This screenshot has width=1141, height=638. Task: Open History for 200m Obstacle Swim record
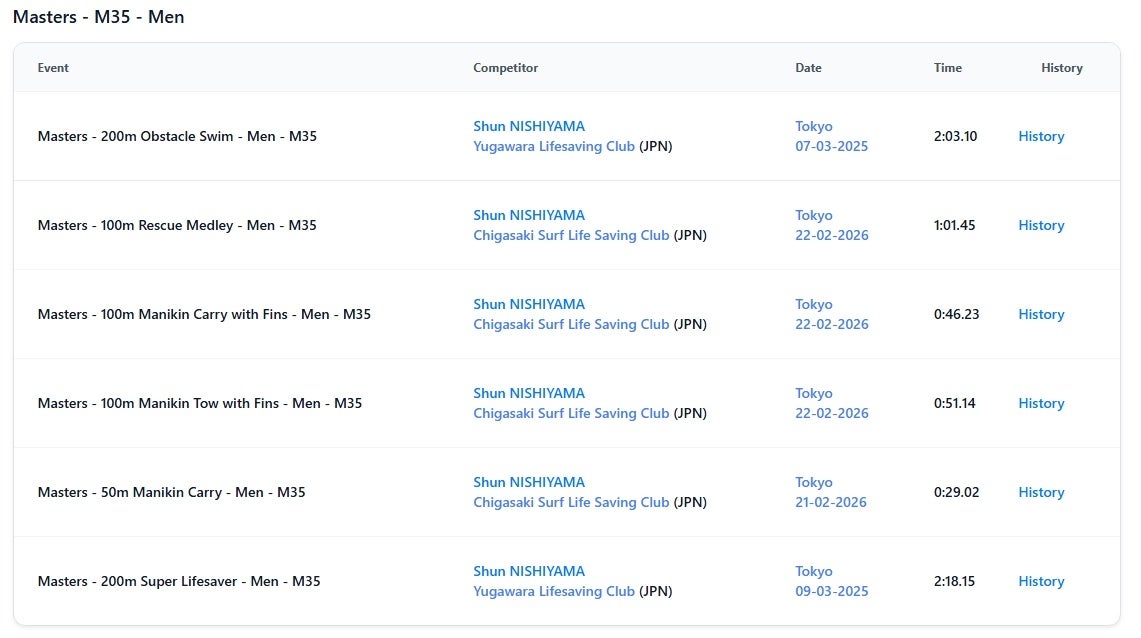(x=1041, y=137)
